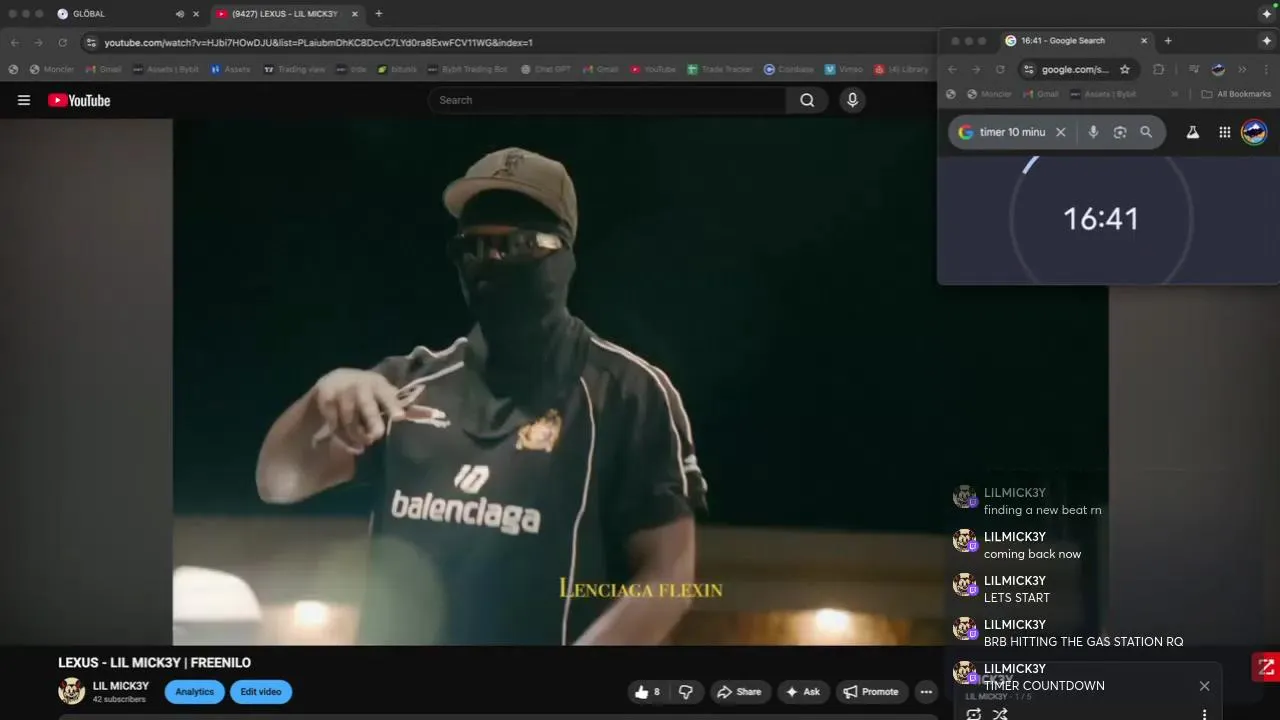Image resolution: width=1280 pixels, height=720 pixels.
Task: Close the GLÖBAL tab
Action: 196,14
